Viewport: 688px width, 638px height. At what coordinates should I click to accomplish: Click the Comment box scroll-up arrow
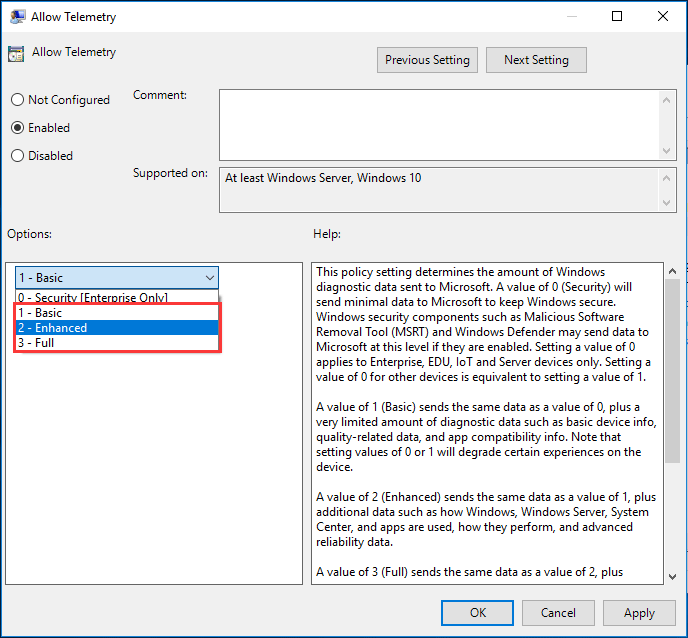pyautogui.click(x=666, y=100)
